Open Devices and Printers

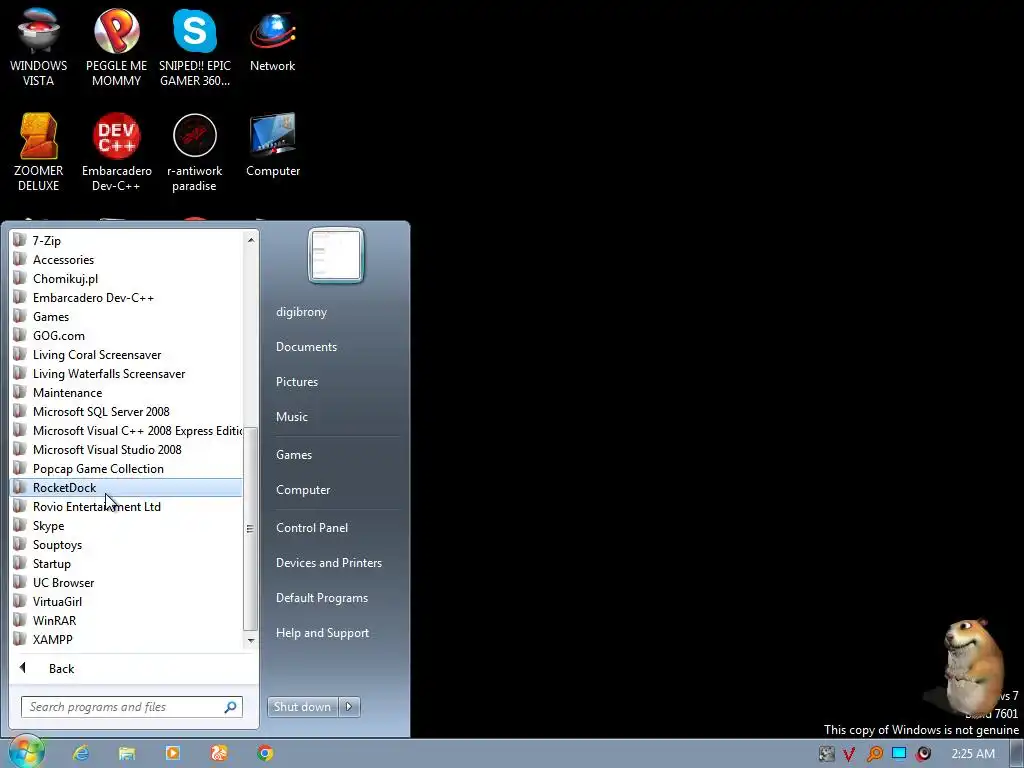point(328,563)
